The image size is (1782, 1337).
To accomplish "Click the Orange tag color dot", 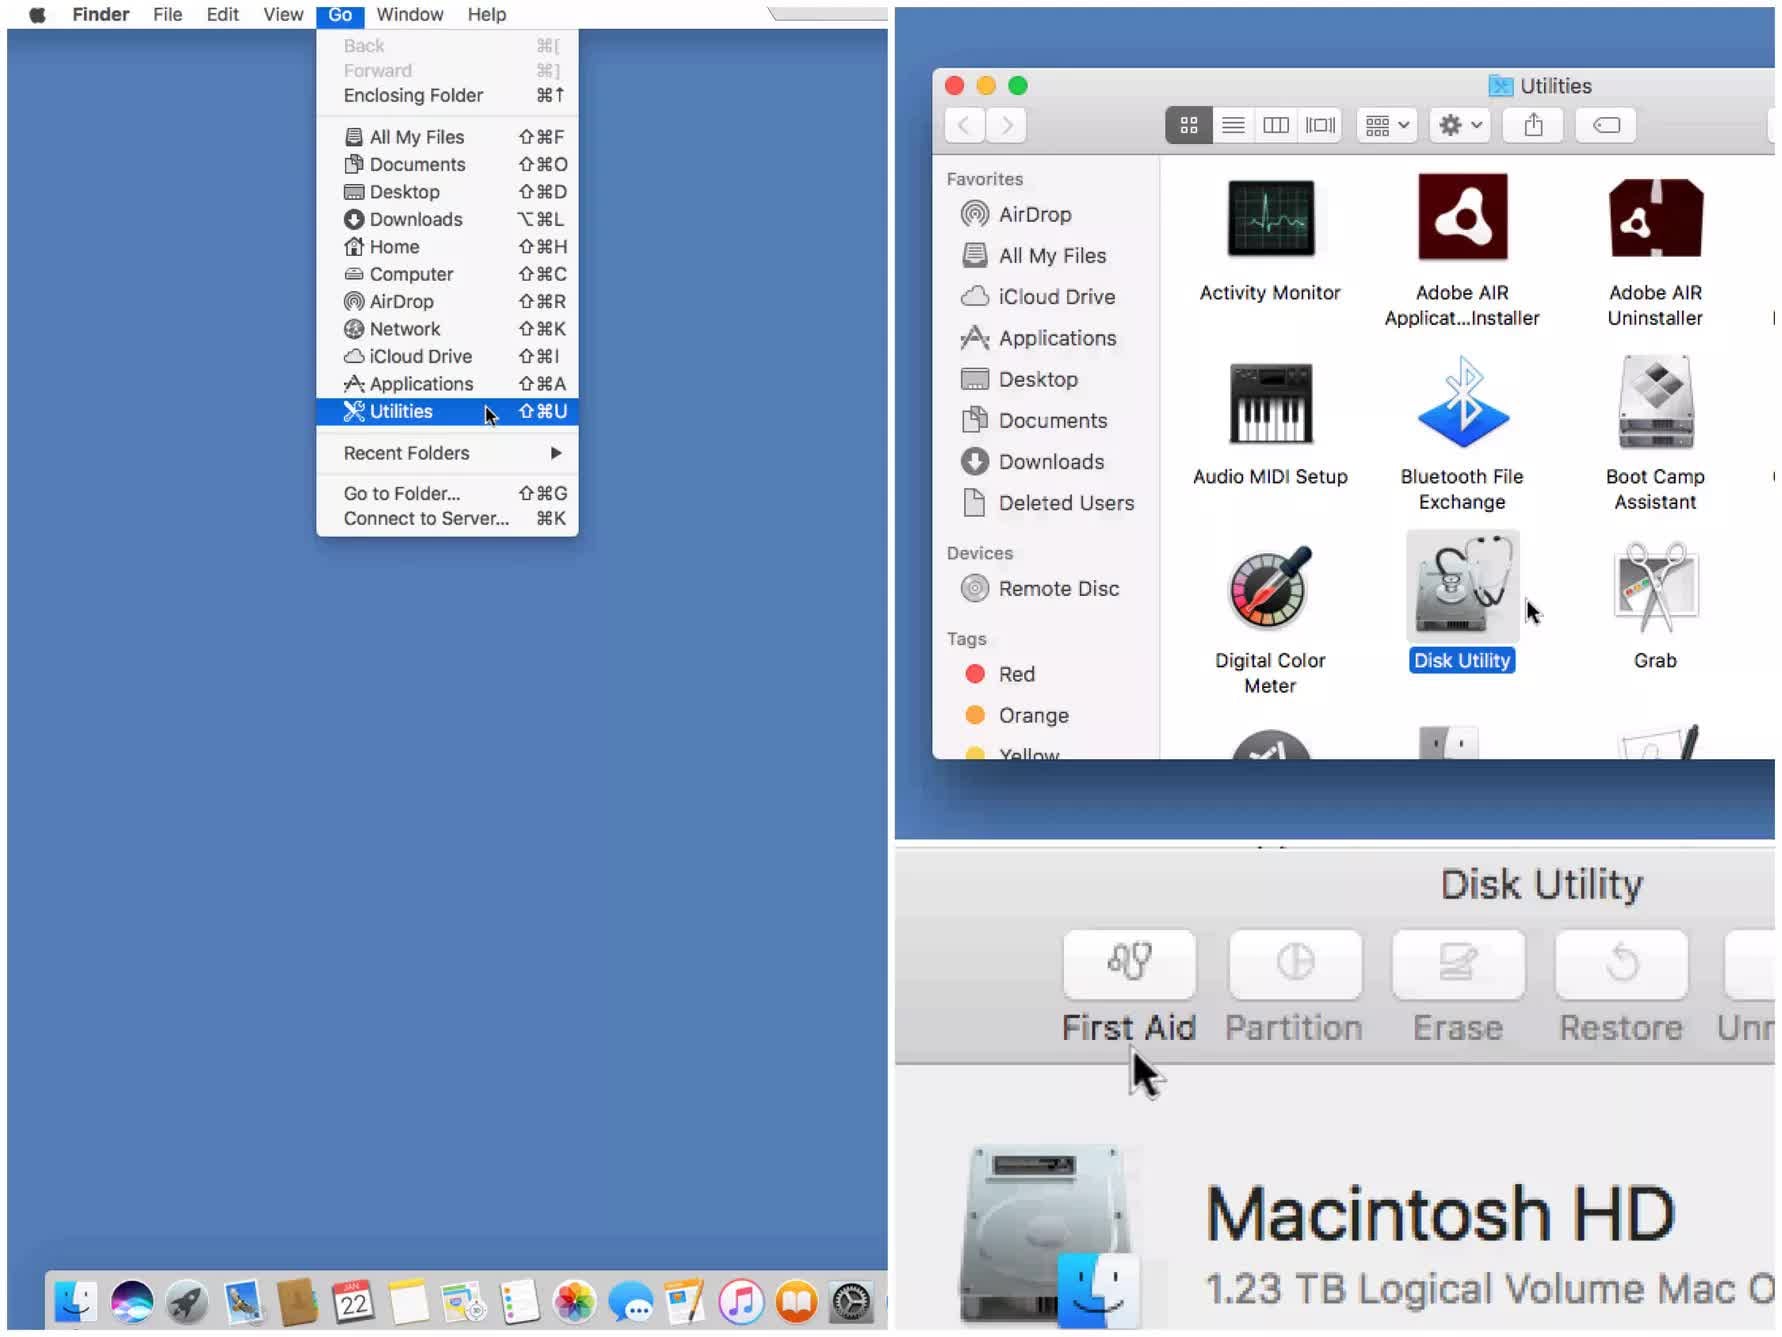I will pos(975,715).
